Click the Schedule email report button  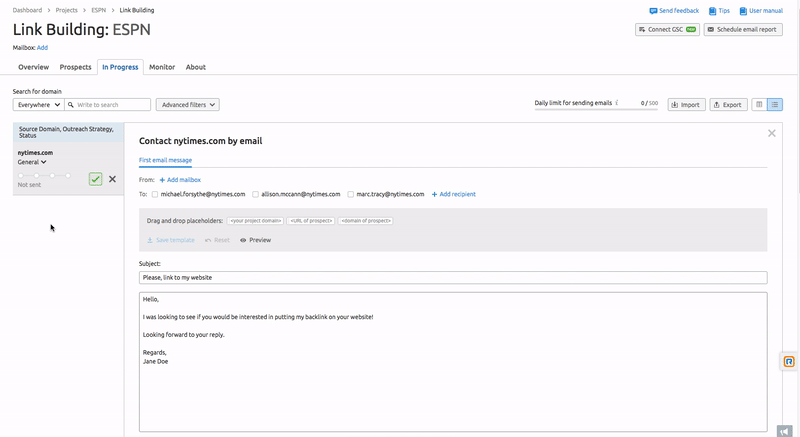(x=743, y=30)
